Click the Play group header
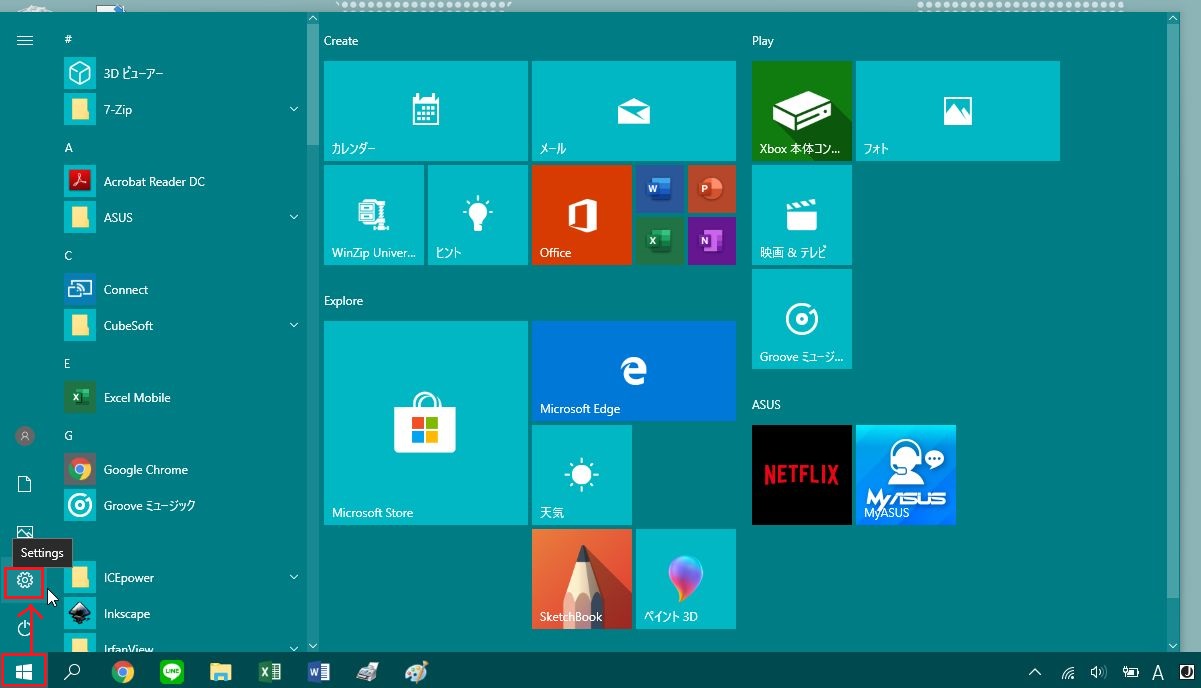This screenshot has height=688, width=1201. pos(763,41)
